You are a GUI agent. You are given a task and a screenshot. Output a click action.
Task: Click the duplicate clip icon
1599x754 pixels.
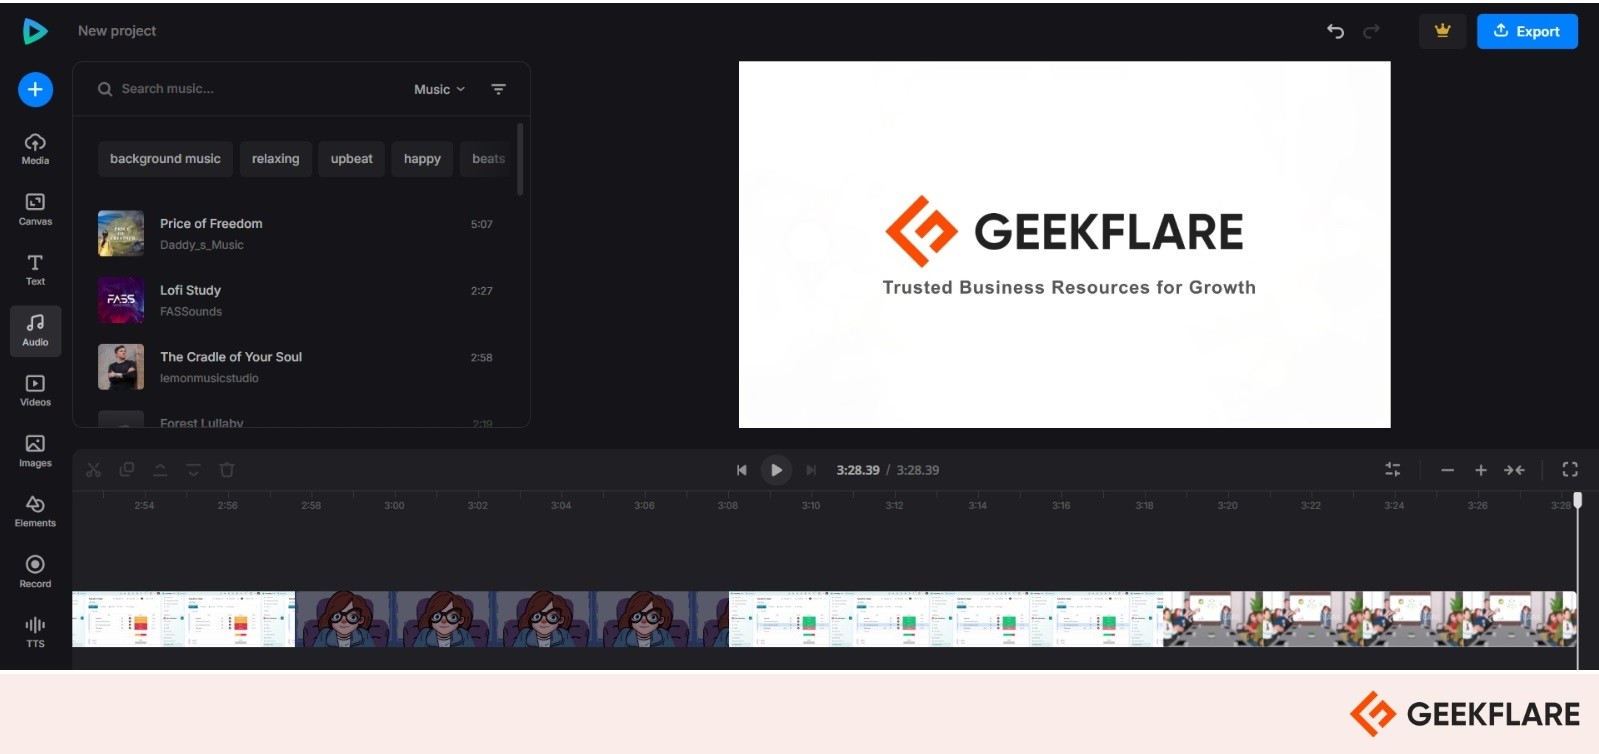(x=127, y=470)
